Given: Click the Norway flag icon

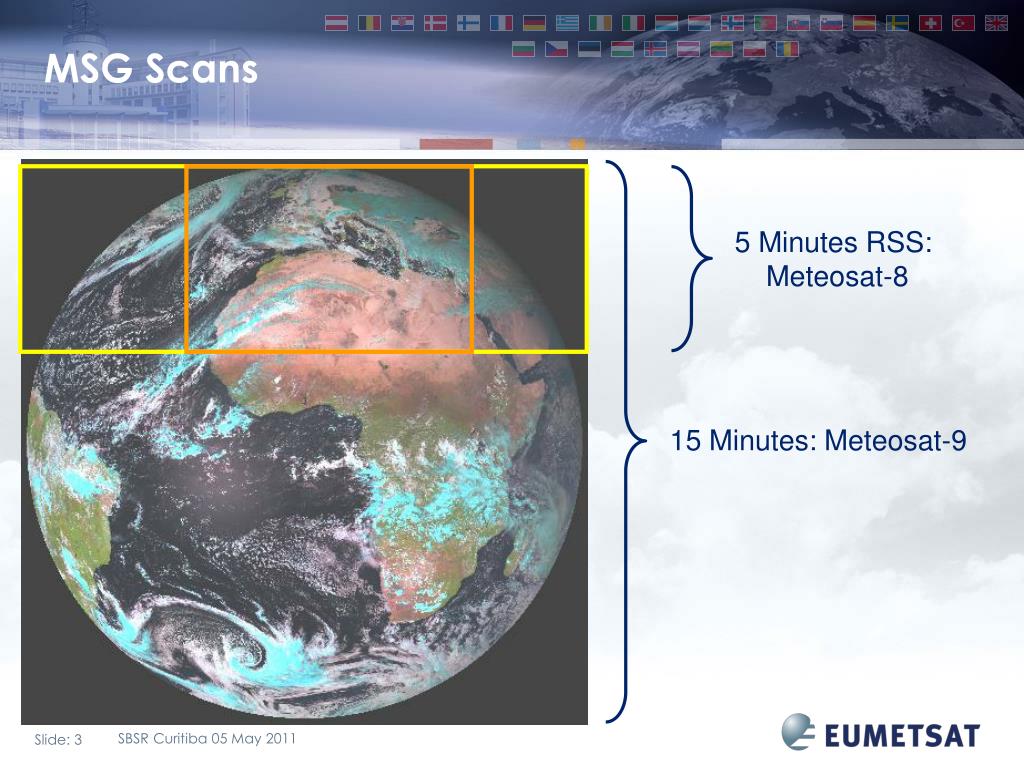Looking at the screenshot, I should 732,24.
